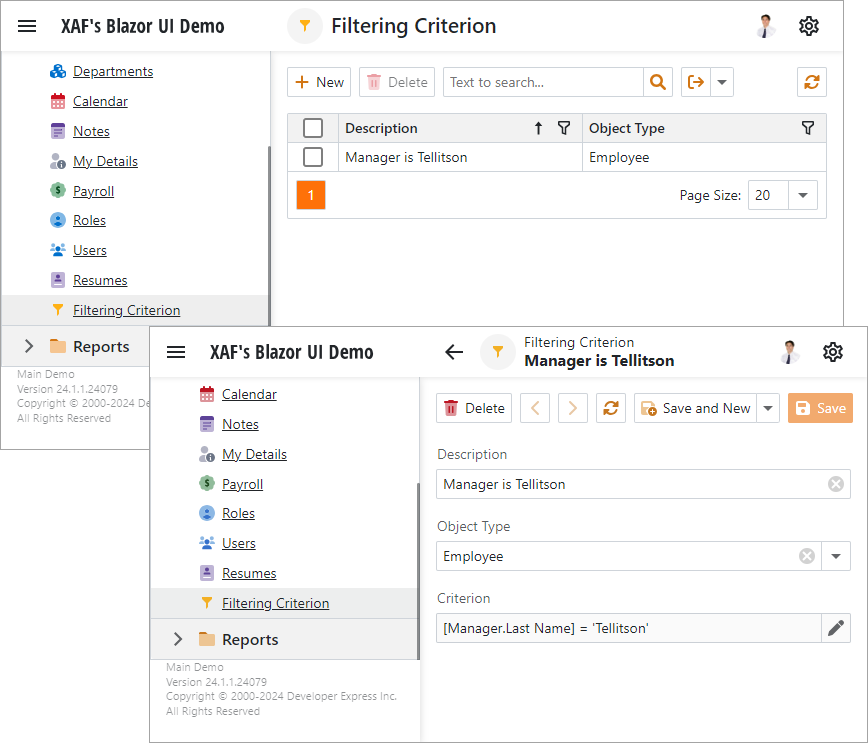Screen dimensions: 868x743
Task: Expand Reports group in front window
Action: coord(178,639)
